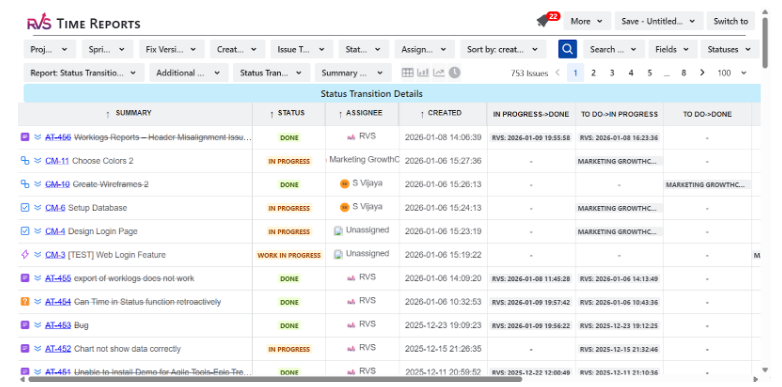This screenshot has height=387, width=782.
Task: Open issue link AT-452
Action: pyautogui.click(x=58, y=349)
